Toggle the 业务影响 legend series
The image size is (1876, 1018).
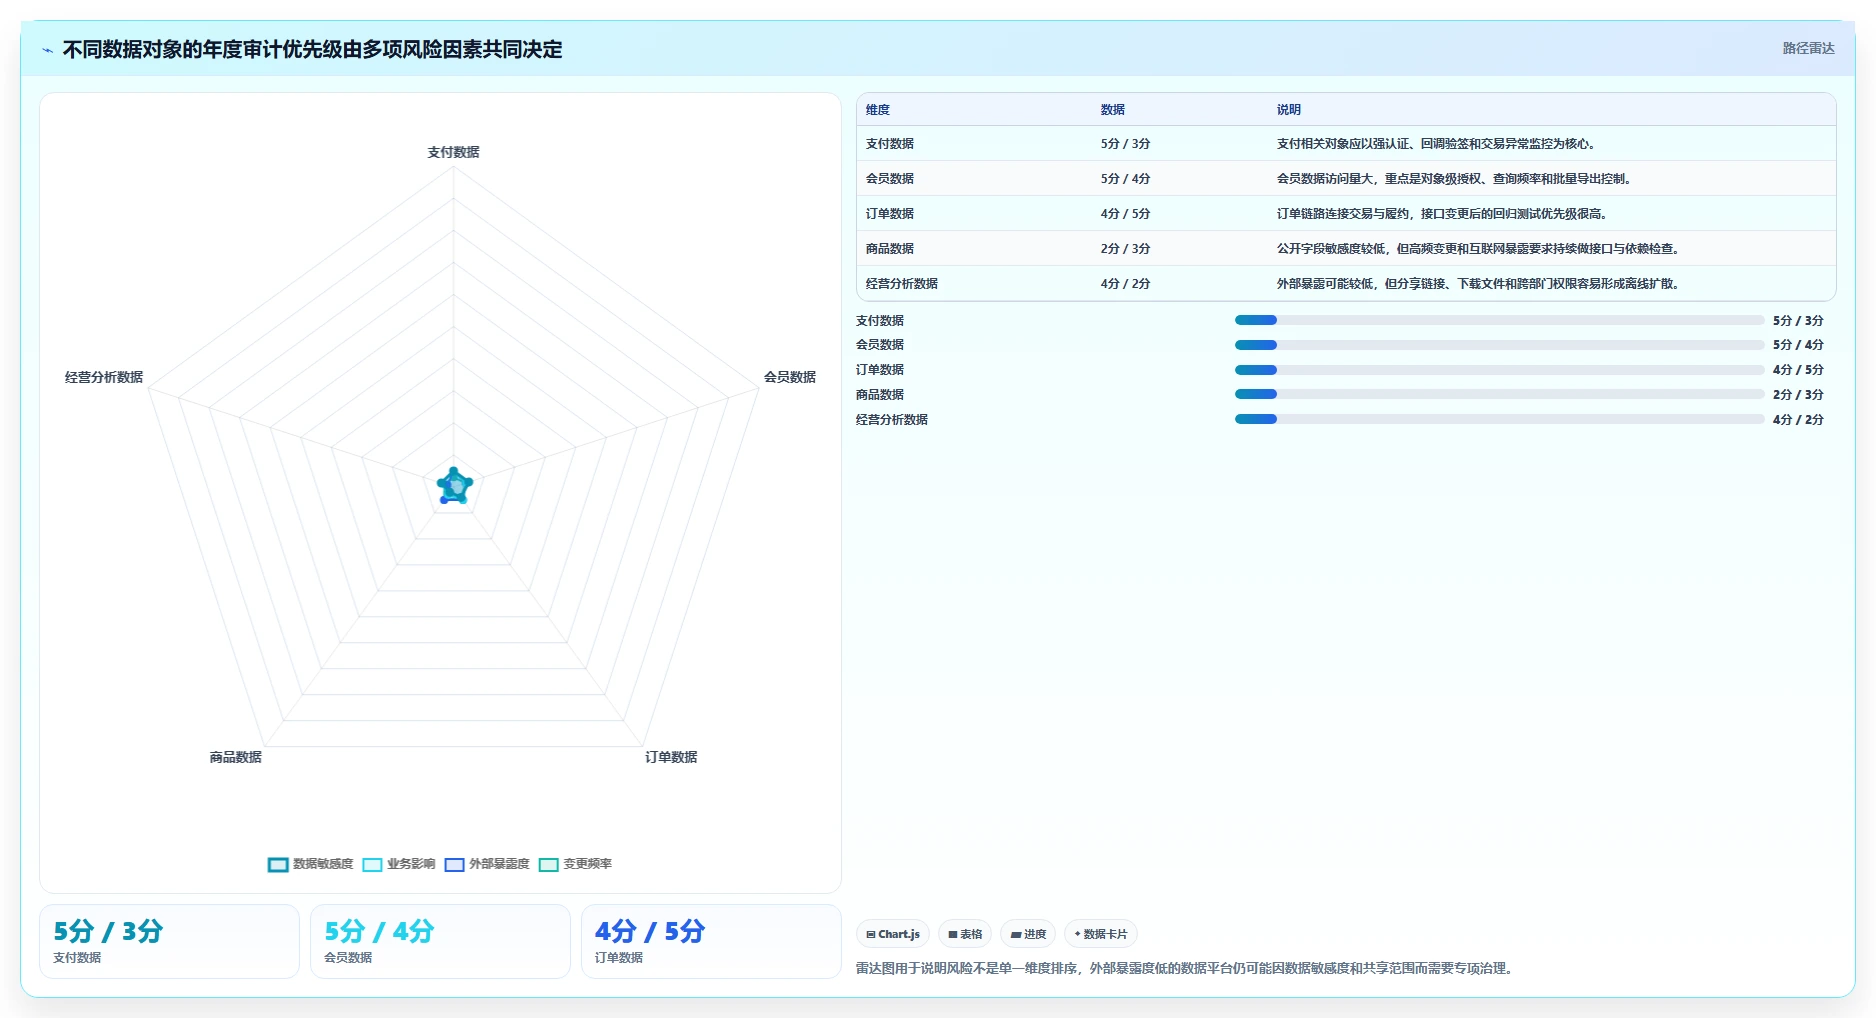(x=398, y=864)
